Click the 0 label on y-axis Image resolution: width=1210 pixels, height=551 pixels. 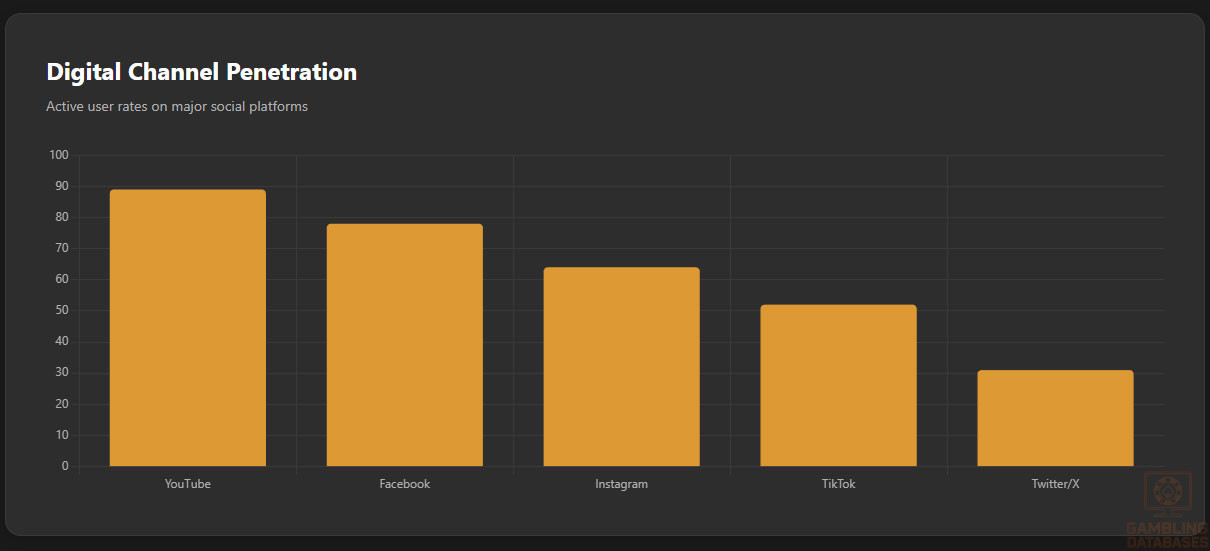tap(65, 466)
